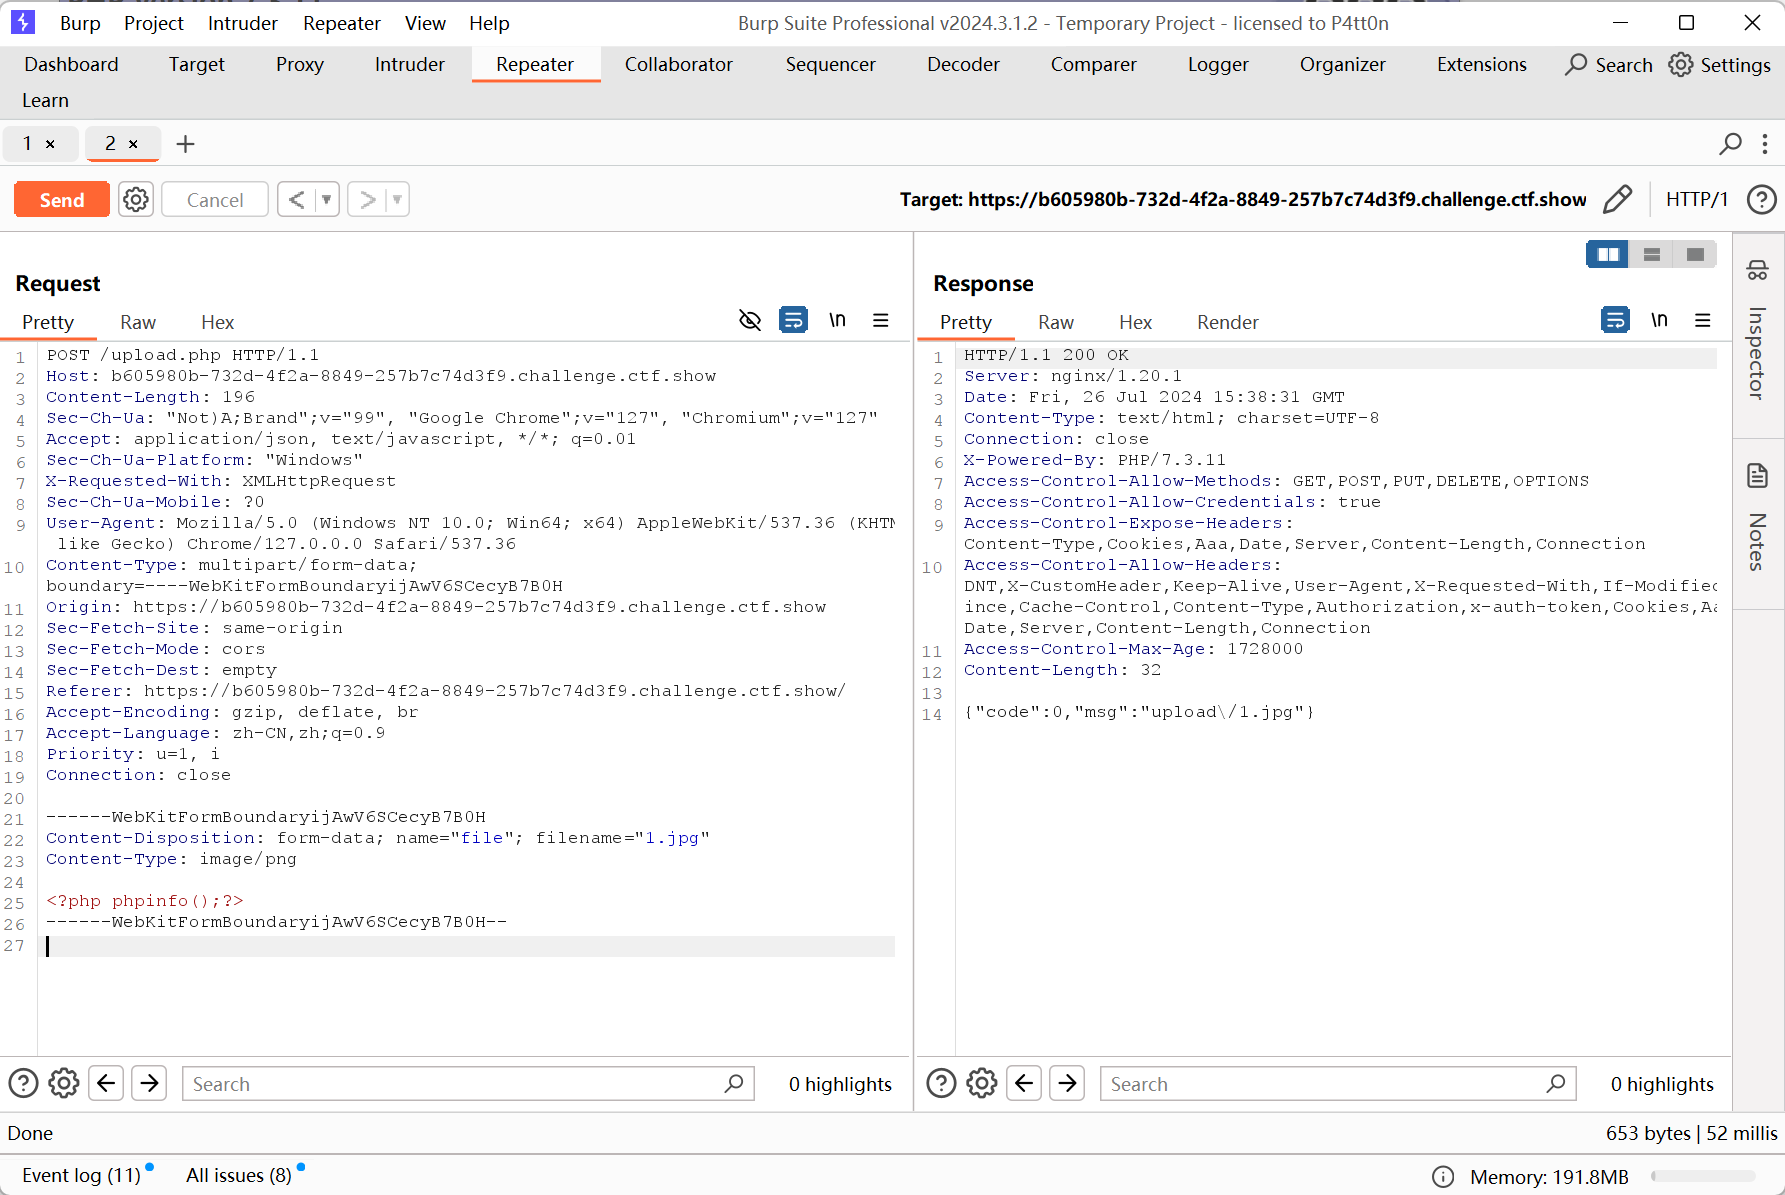The width and height of the screenshot is (1785, 1195).
Task: Expand the history forward dropdown arrow
Action: pos(397,200)
